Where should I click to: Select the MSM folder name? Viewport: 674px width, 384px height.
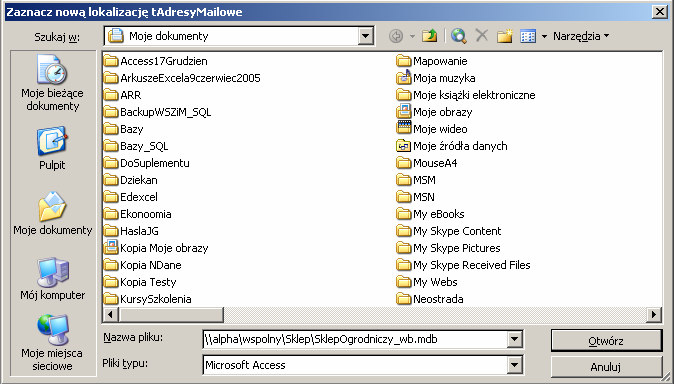coord(424,180)
